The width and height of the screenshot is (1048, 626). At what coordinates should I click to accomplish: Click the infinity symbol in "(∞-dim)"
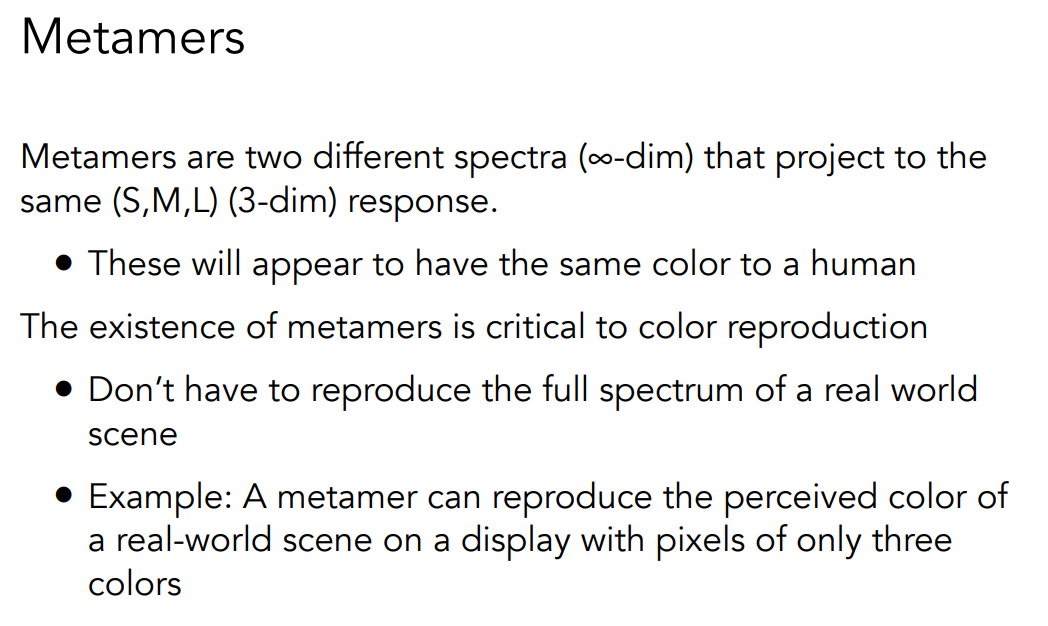click(598, 159)
